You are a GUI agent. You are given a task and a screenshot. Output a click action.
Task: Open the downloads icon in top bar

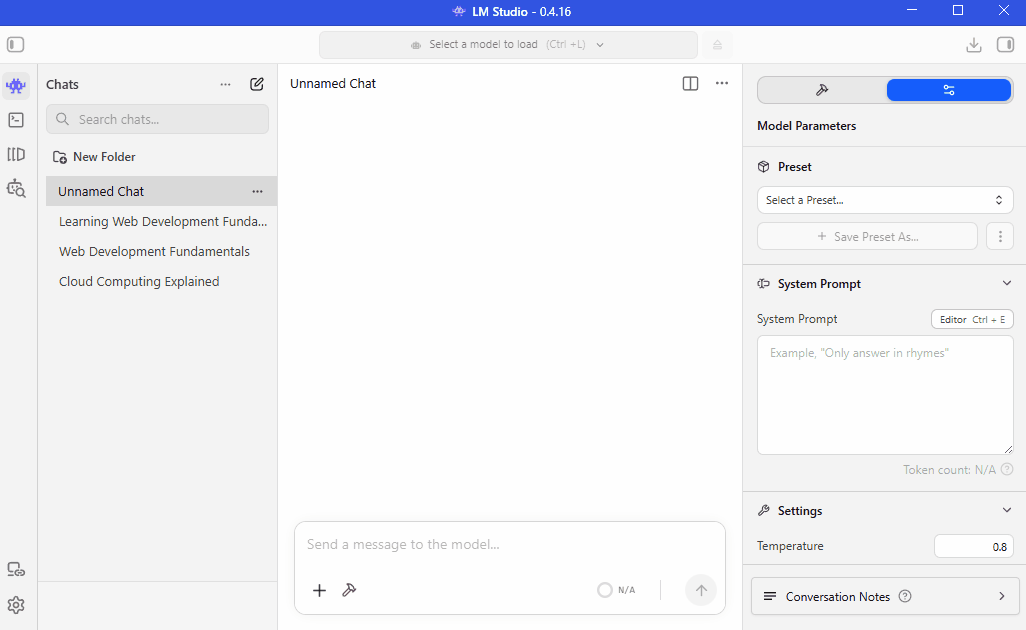pyautogui.click(x=974, y=44)
